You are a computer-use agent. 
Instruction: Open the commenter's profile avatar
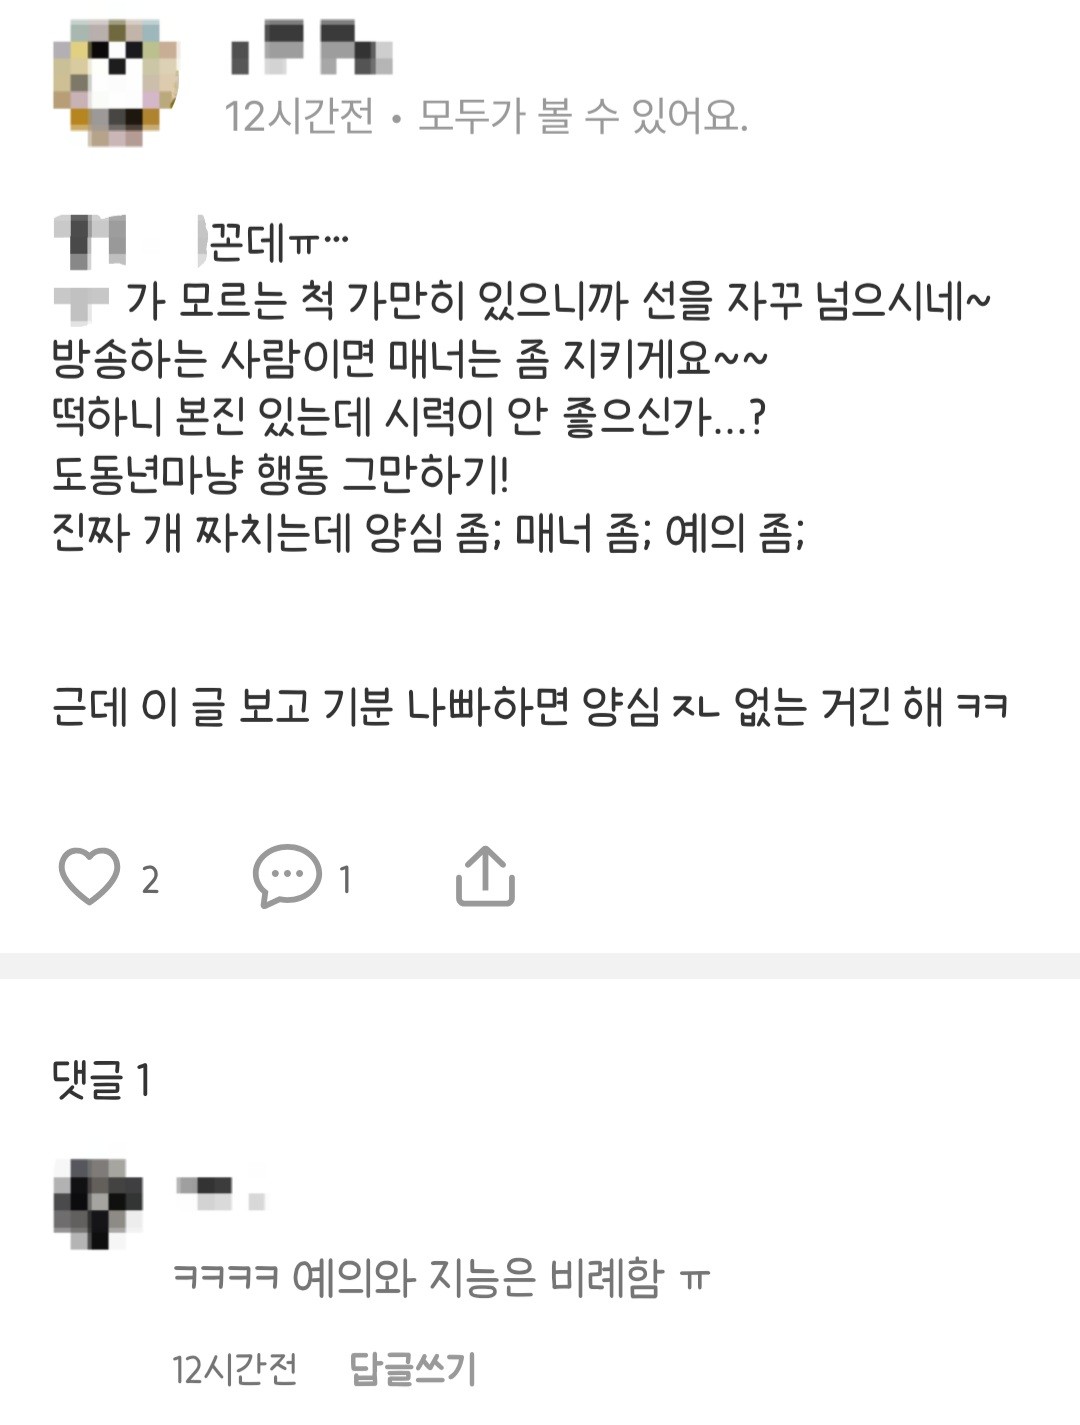(98, 1203)
